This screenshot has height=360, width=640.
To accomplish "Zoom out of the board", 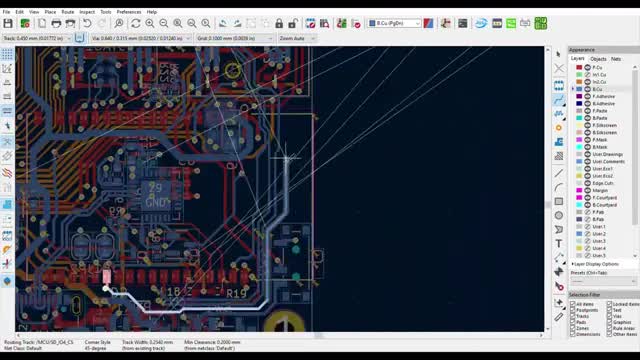I will click(x=164, y=23).
